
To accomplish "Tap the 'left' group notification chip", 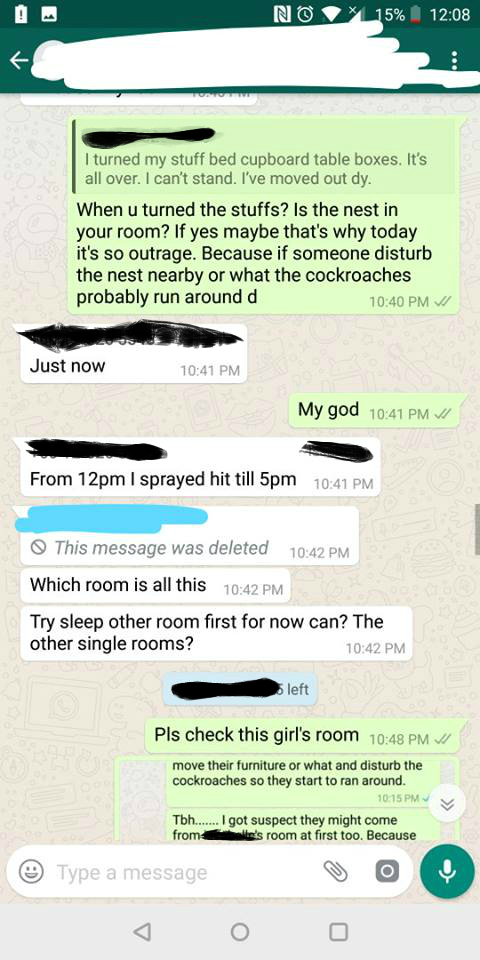I will coord(240,689).
